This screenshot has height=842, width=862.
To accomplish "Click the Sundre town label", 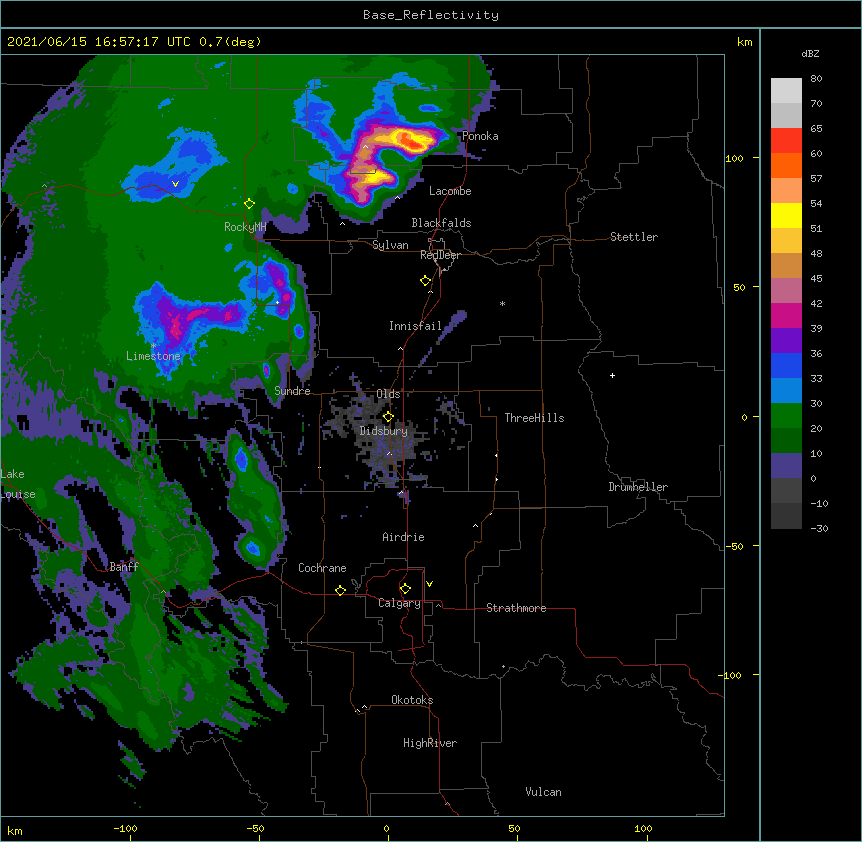I will (x=292, y=391).
